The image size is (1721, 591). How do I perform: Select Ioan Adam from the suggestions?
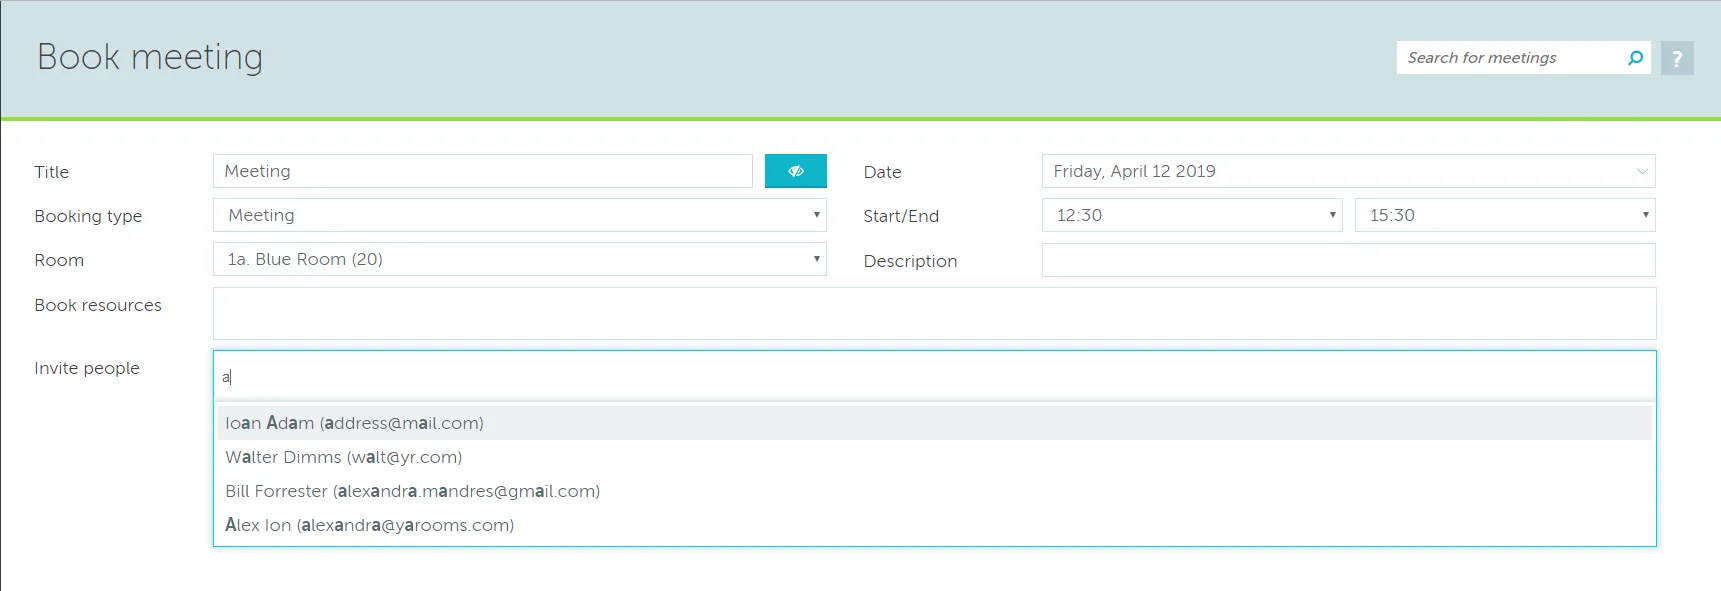pyautogui.click(x=354, y=423)
